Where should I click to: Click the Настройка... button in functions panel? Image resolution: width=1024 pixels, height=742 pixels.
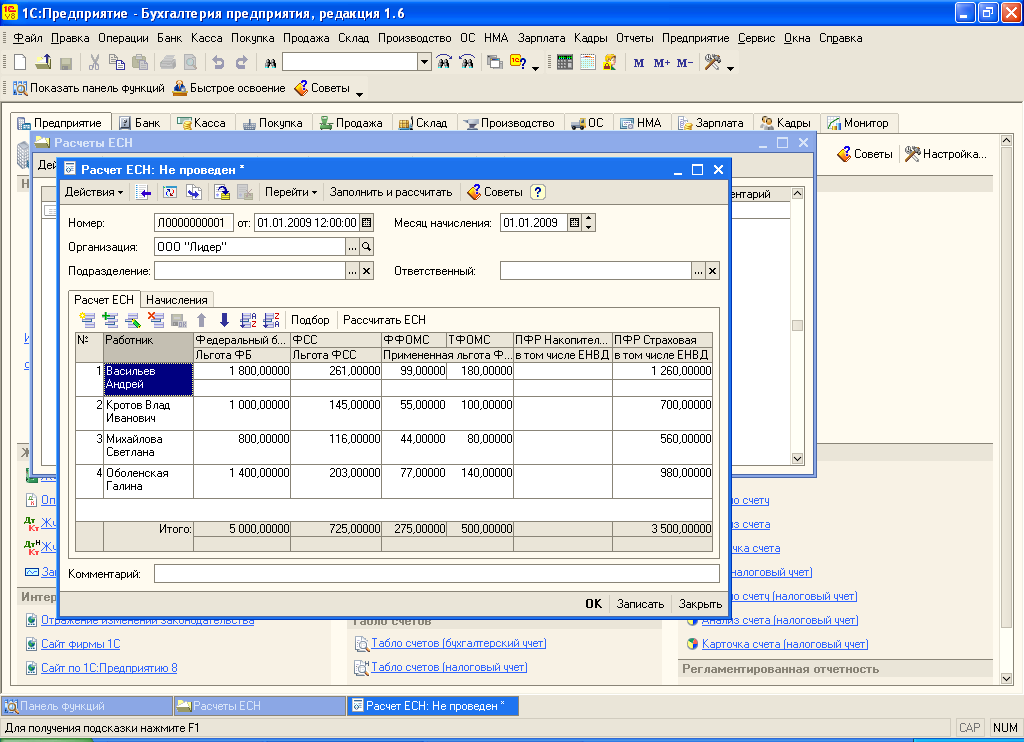(x=946, y=154)
